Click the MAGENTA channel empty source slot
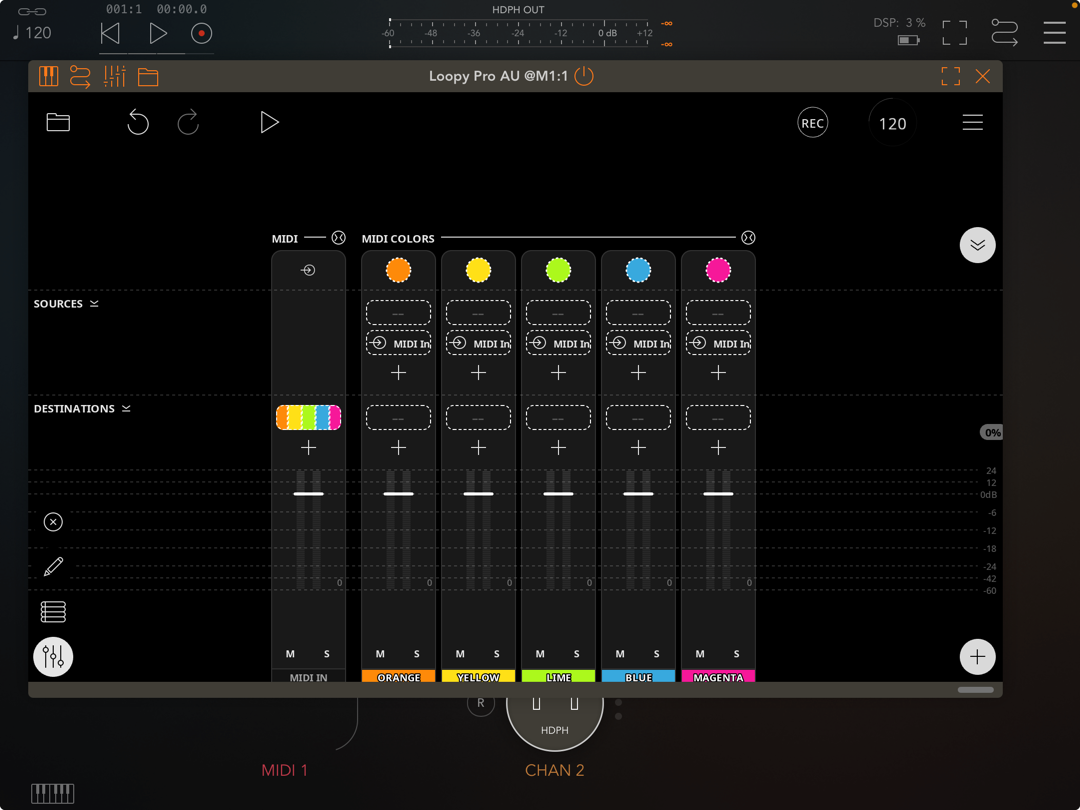The height and width of the screenshot is (810, 1080). pyautogui.click(x=718, y=313)
